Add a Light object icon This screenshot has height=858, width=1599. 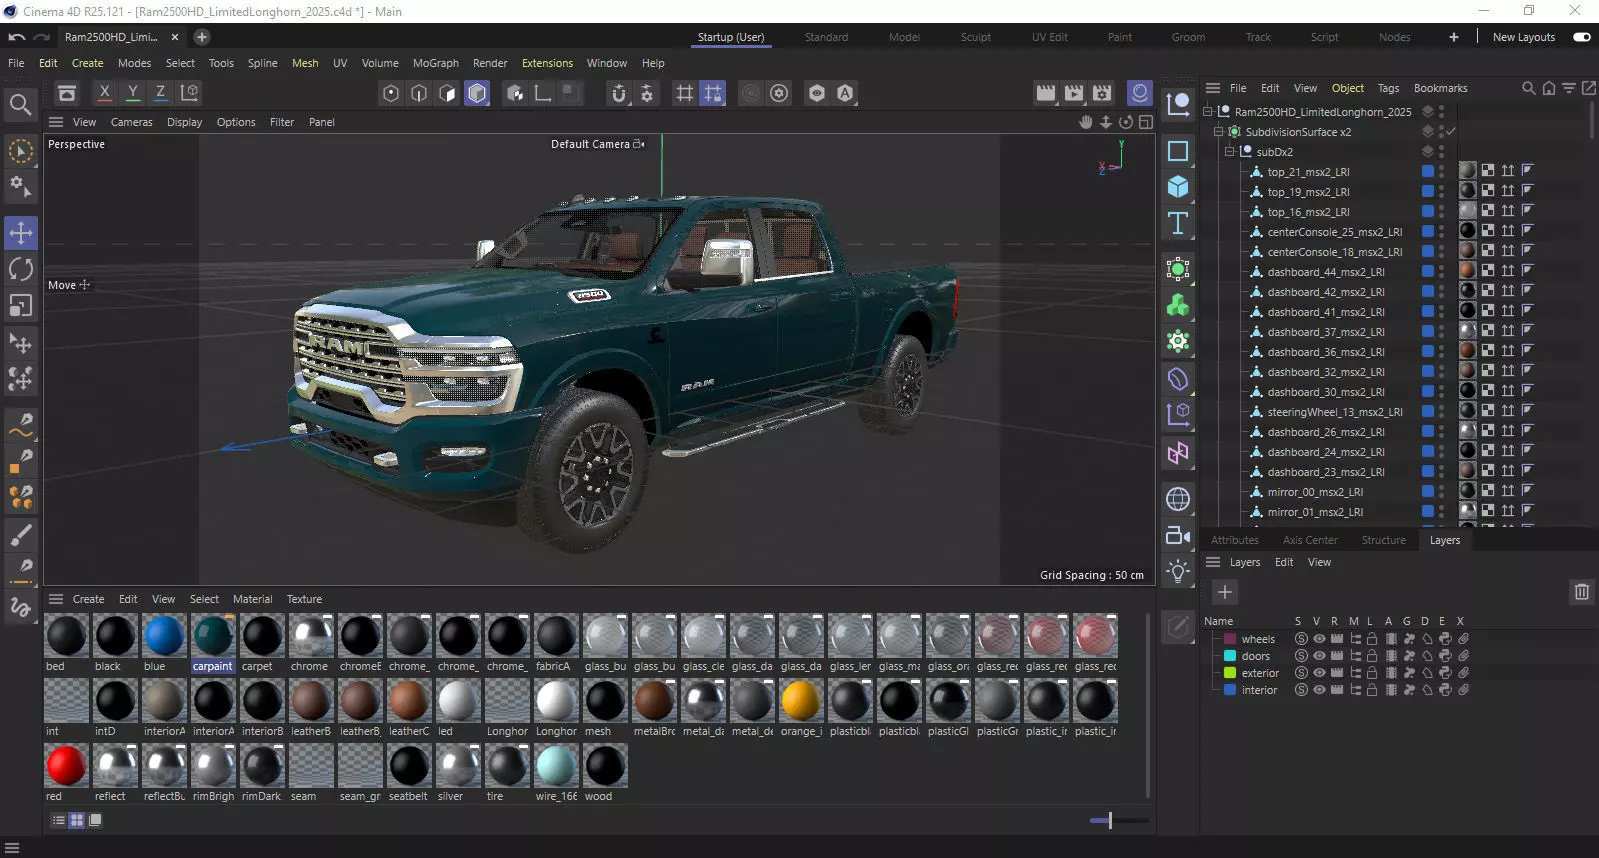click(1178, 571)
